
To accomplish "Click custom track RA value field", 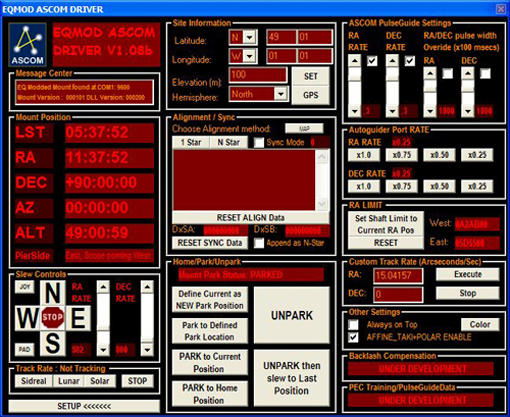I will [x=398, y=276].
